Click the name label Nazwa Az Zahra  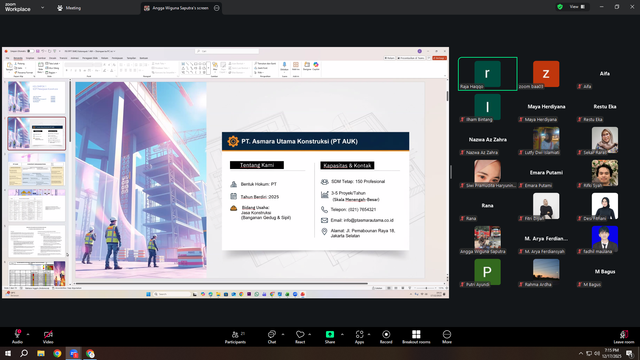click(x=488, y=140)
